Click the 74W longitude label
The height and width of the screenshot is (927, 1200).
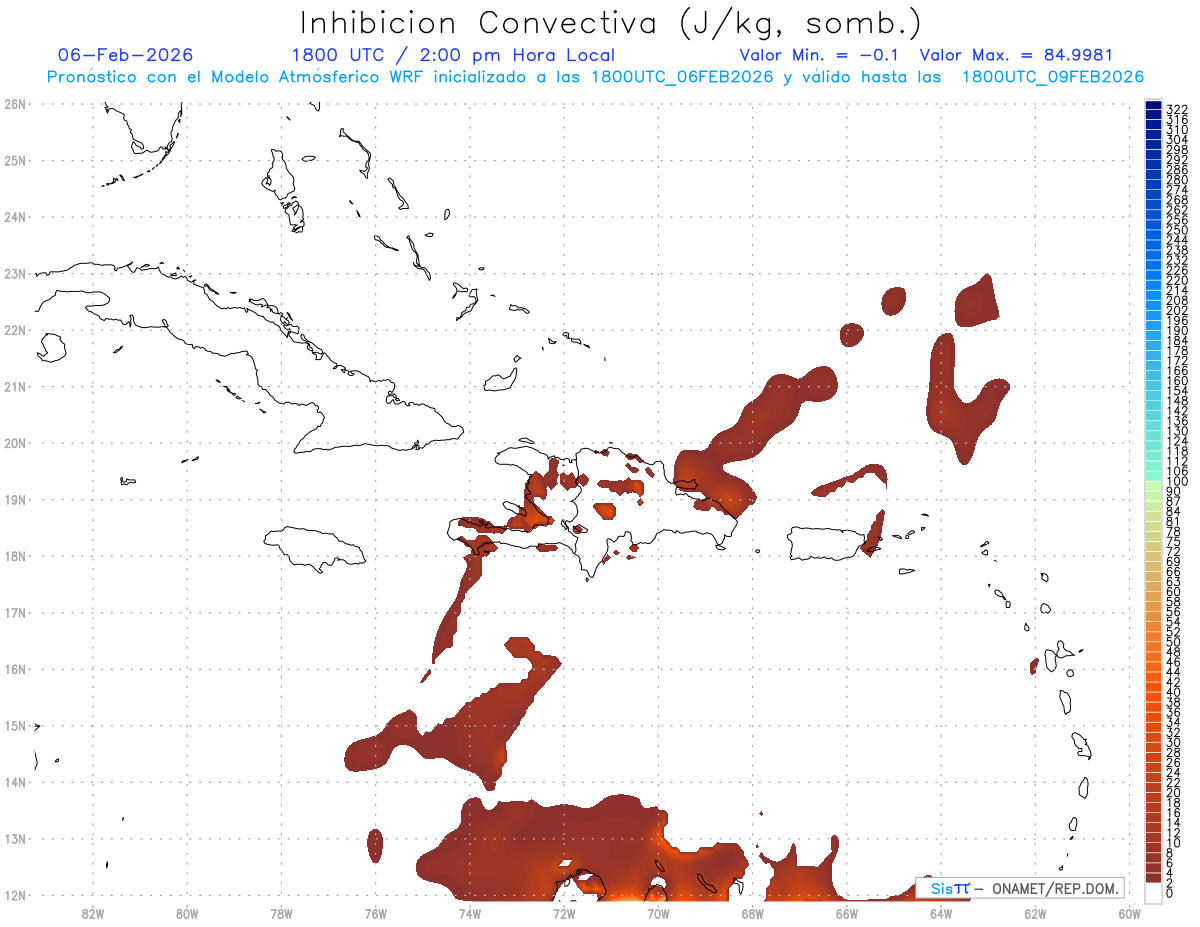click(470, 912)
